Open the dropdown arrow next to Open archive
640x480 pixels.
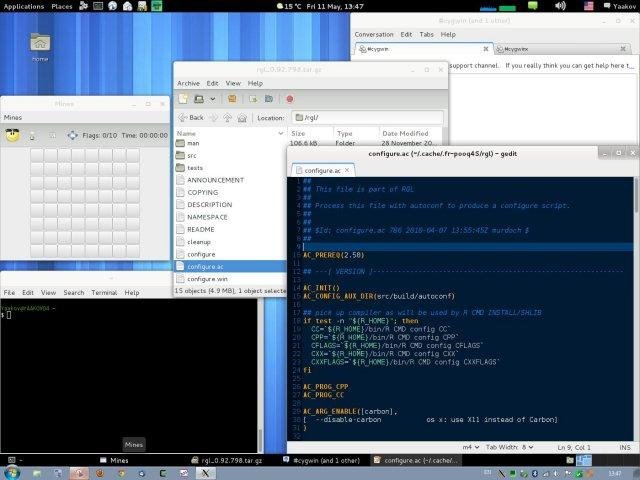click(x=213, y=99)
